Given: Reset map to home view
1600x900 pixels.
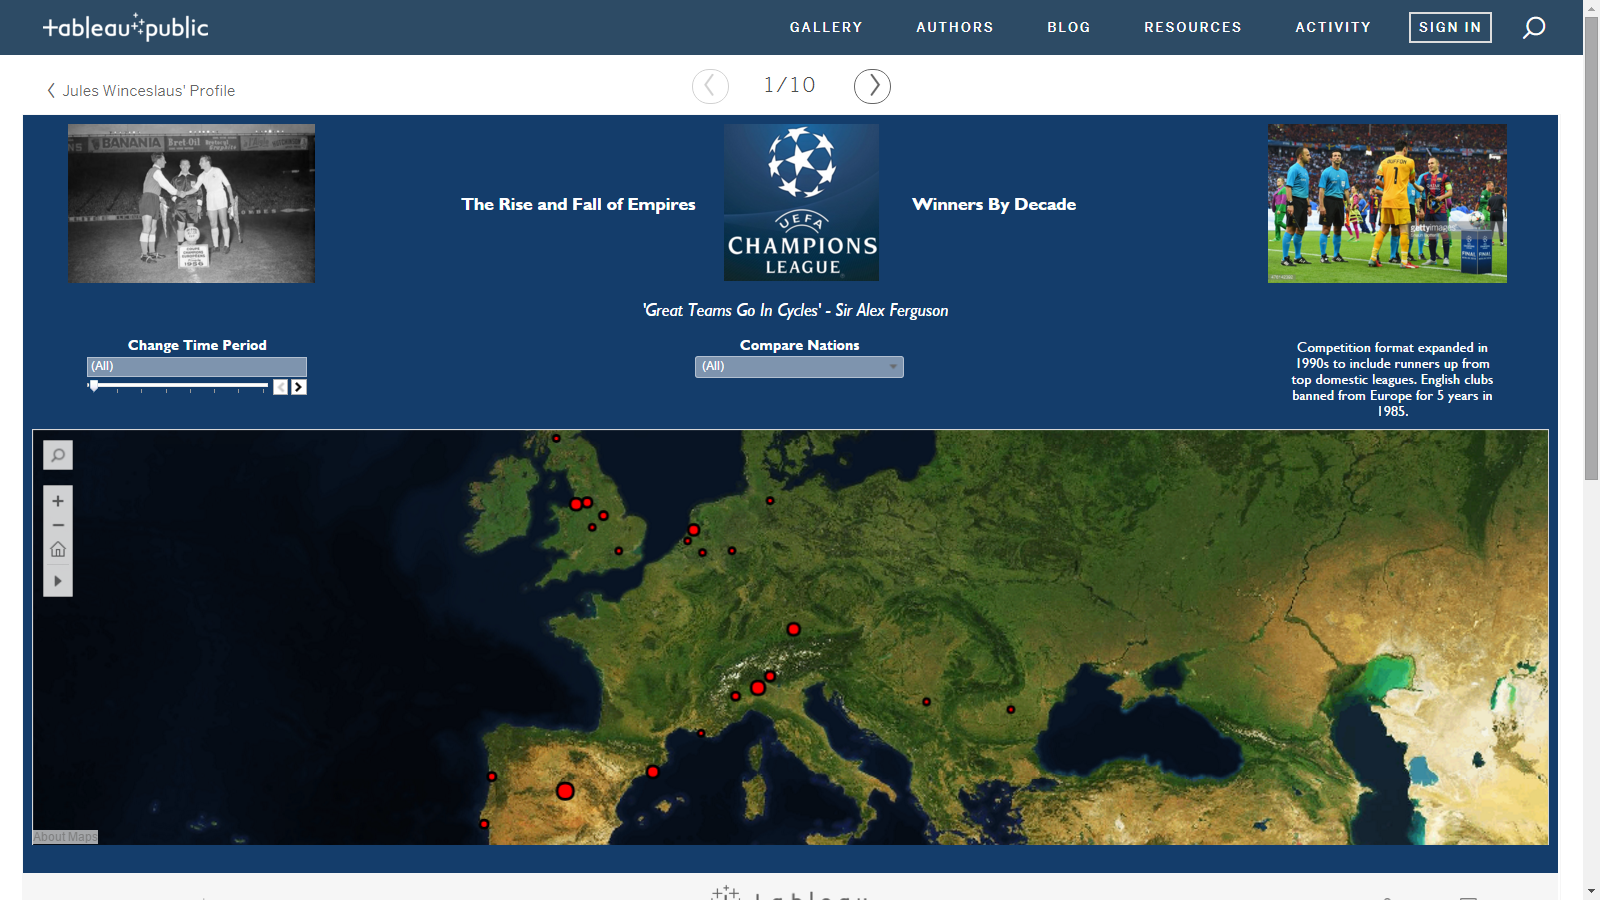Looking at the screenshot, I should [x=58, y=549].
